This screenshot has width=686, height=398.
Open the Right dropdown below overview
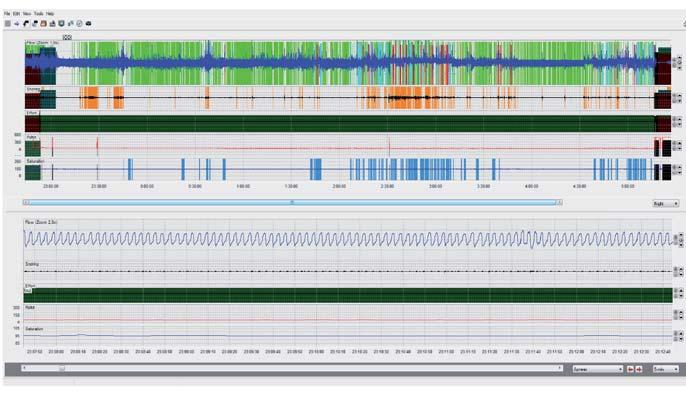665,204
